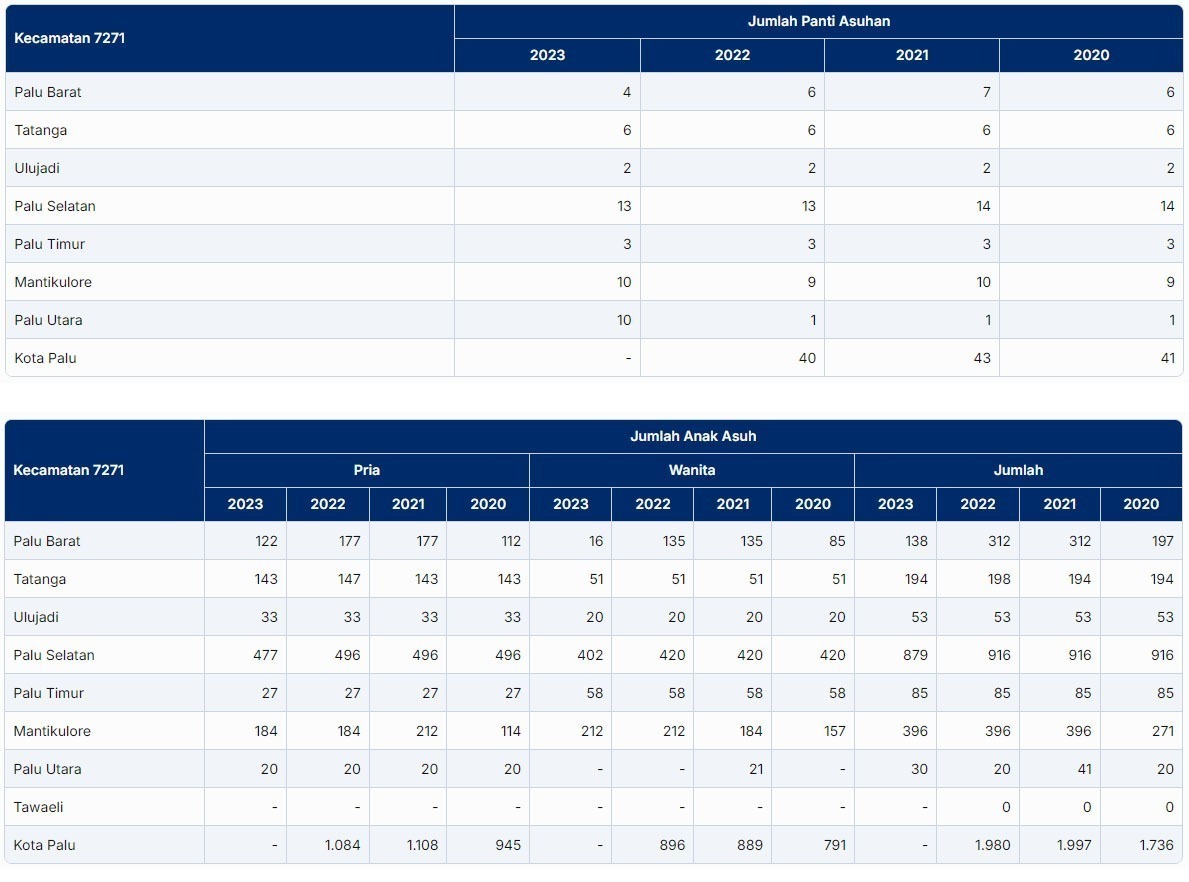Click the "Jumlah Anak Asuh" header
Viewport: 1189px width, 882px height.
click(x=693, y=436)
